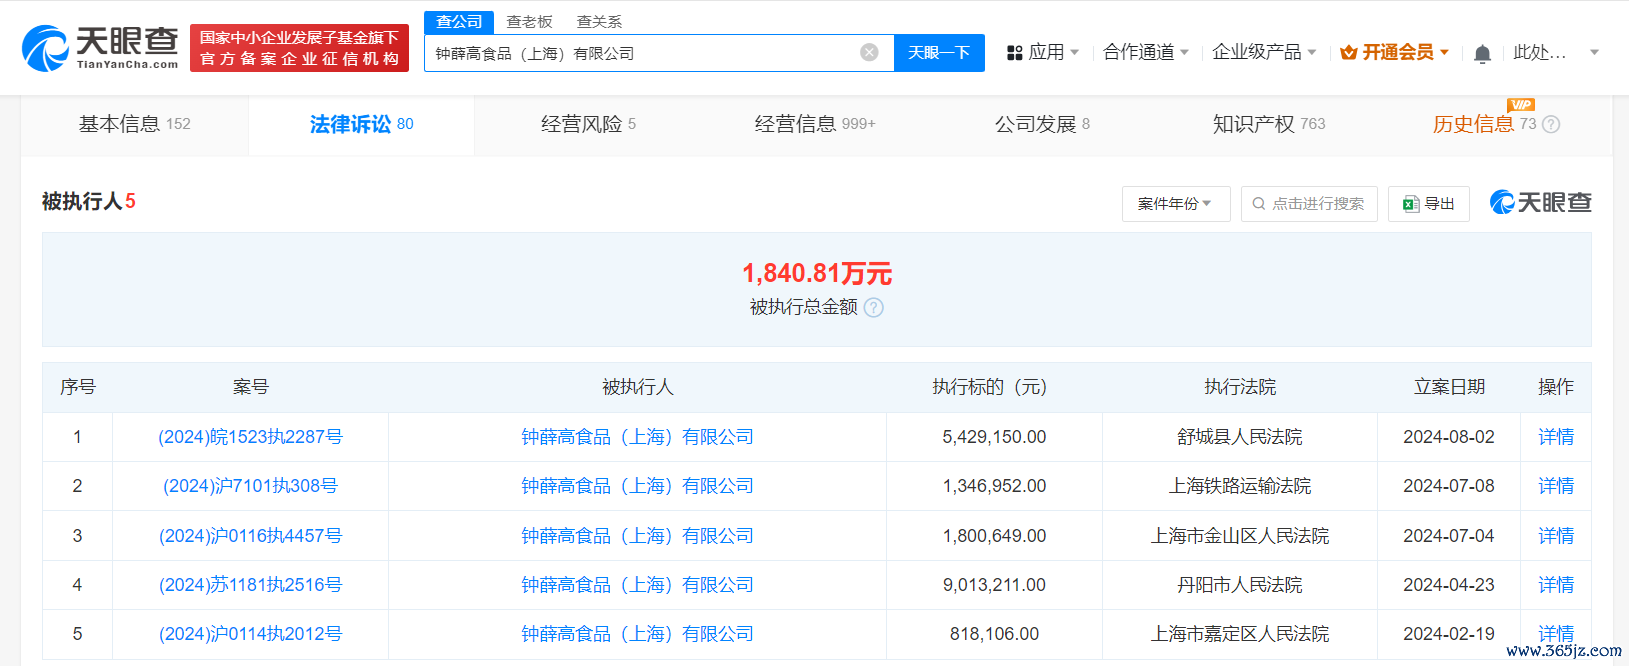Open the 知识产权 tab
Screen dimensions: 1629x666
[x=1269, y=124]
